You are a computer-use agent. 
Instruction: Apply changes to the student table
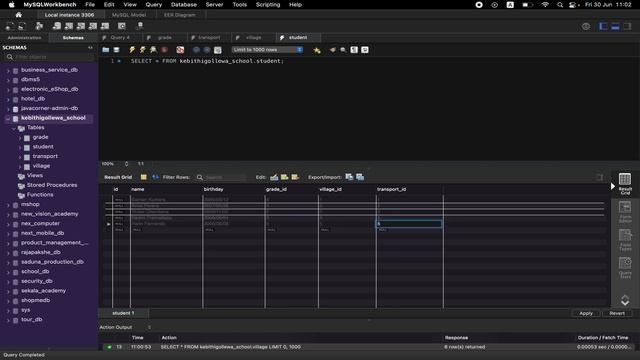click(x=586, y=313)
